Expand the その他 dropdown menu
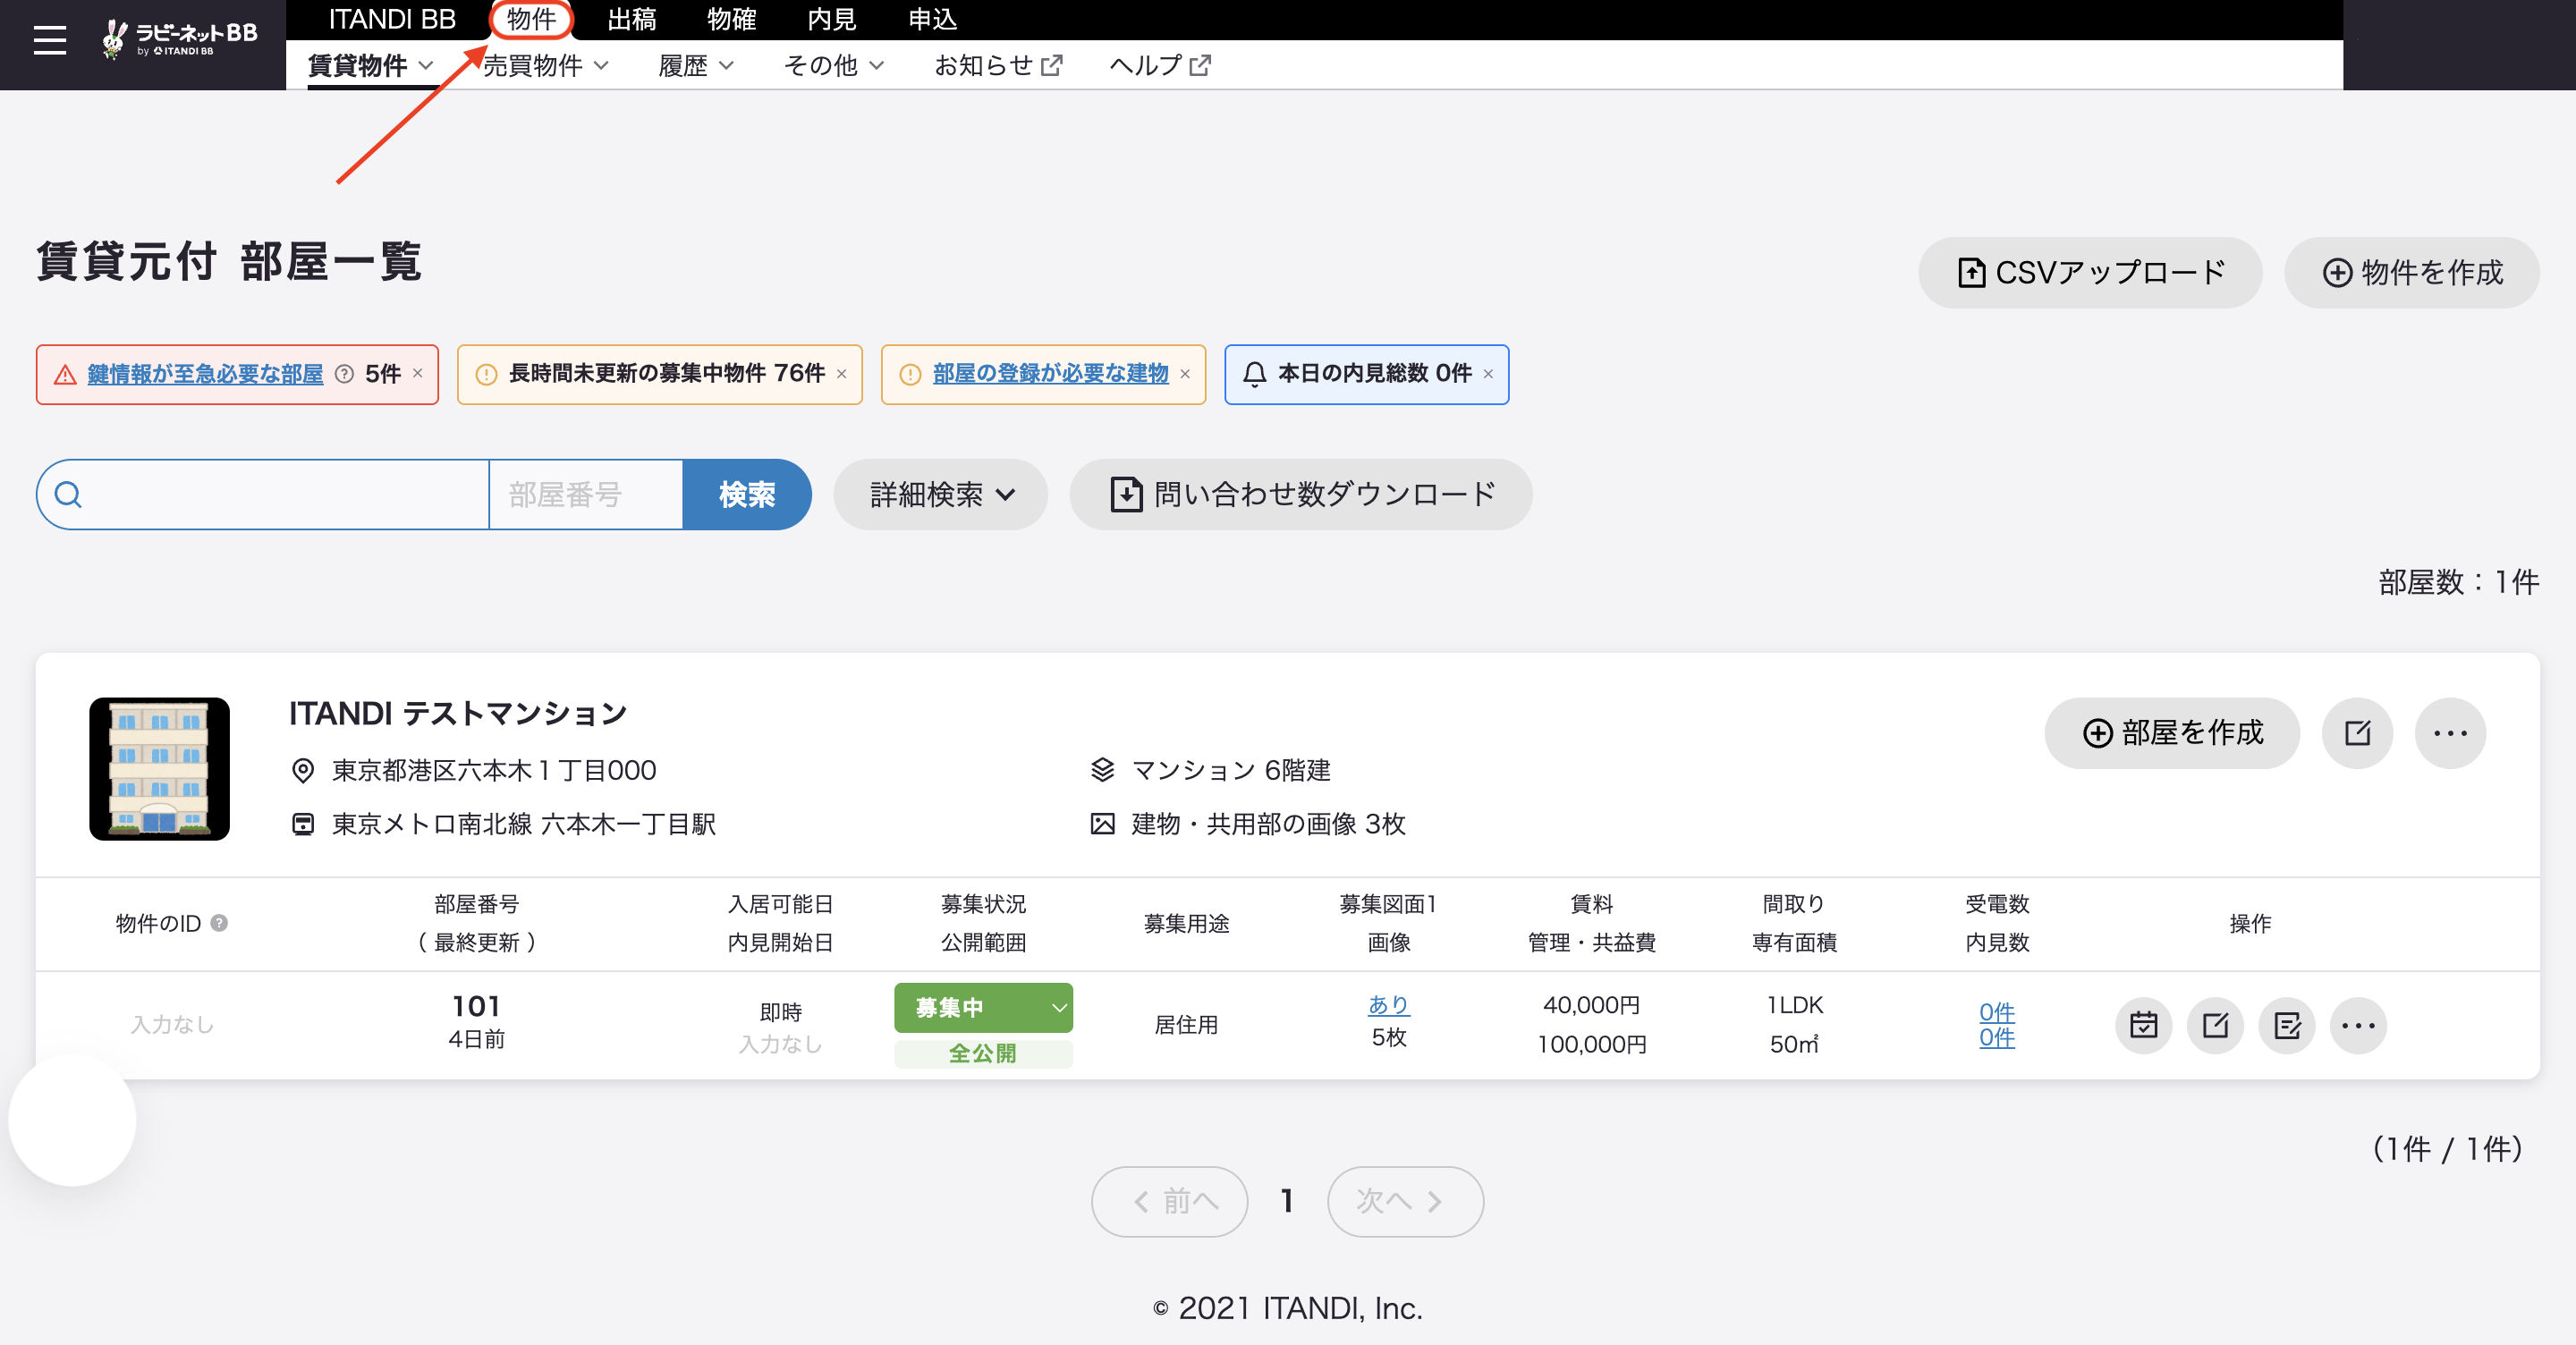The image size is (2576, 1345). 833,66
